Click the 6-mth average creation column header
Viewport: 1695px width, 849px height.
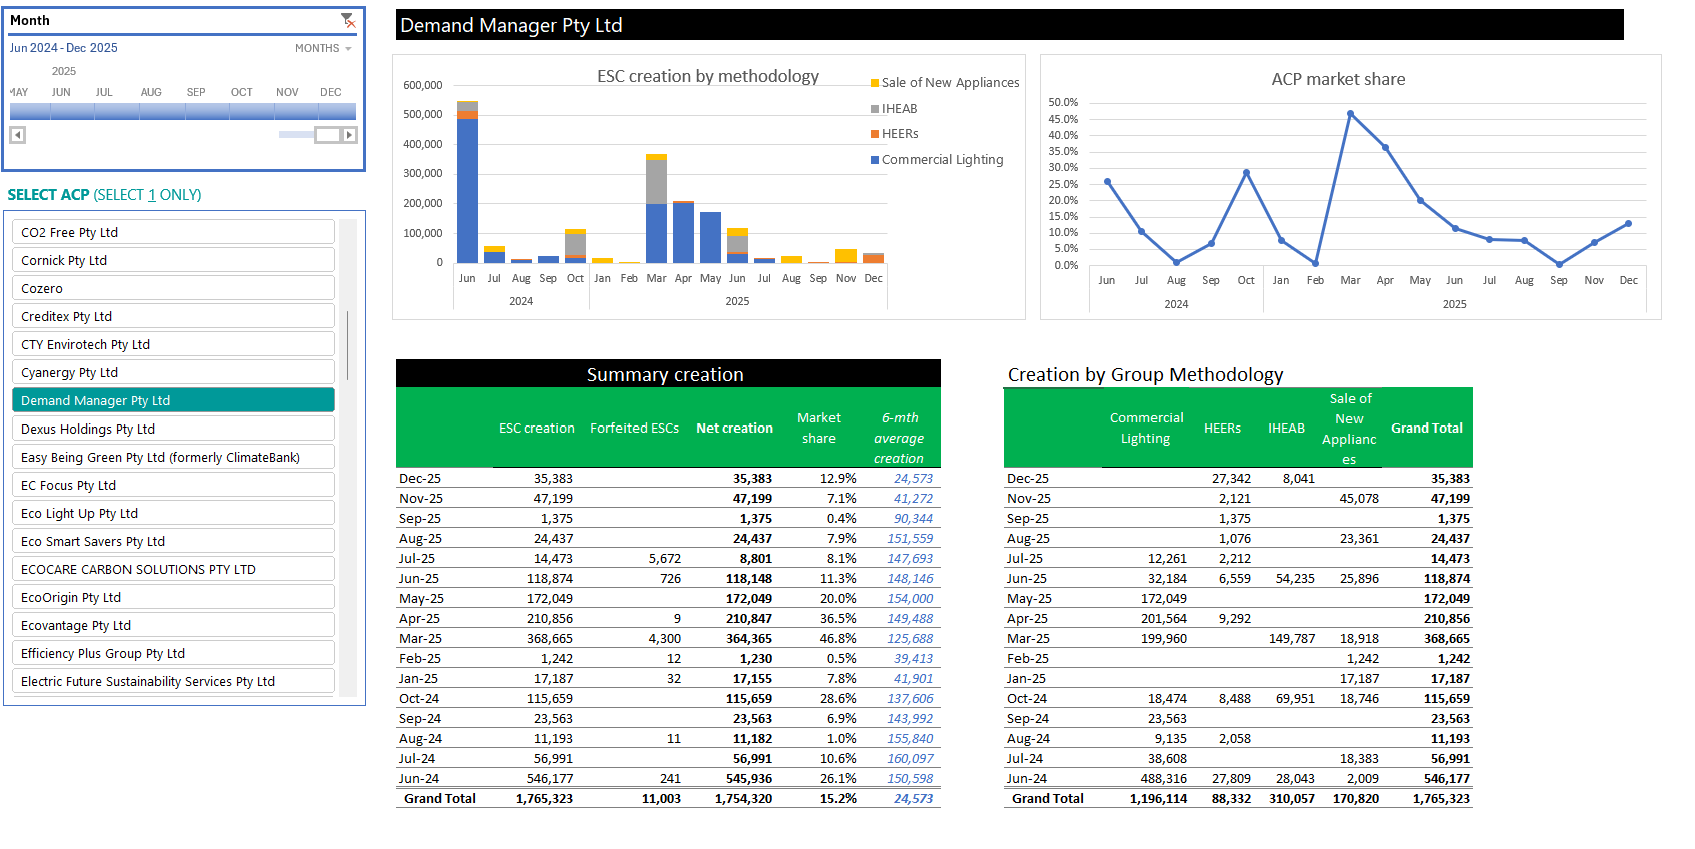click(x=899, y=438)
